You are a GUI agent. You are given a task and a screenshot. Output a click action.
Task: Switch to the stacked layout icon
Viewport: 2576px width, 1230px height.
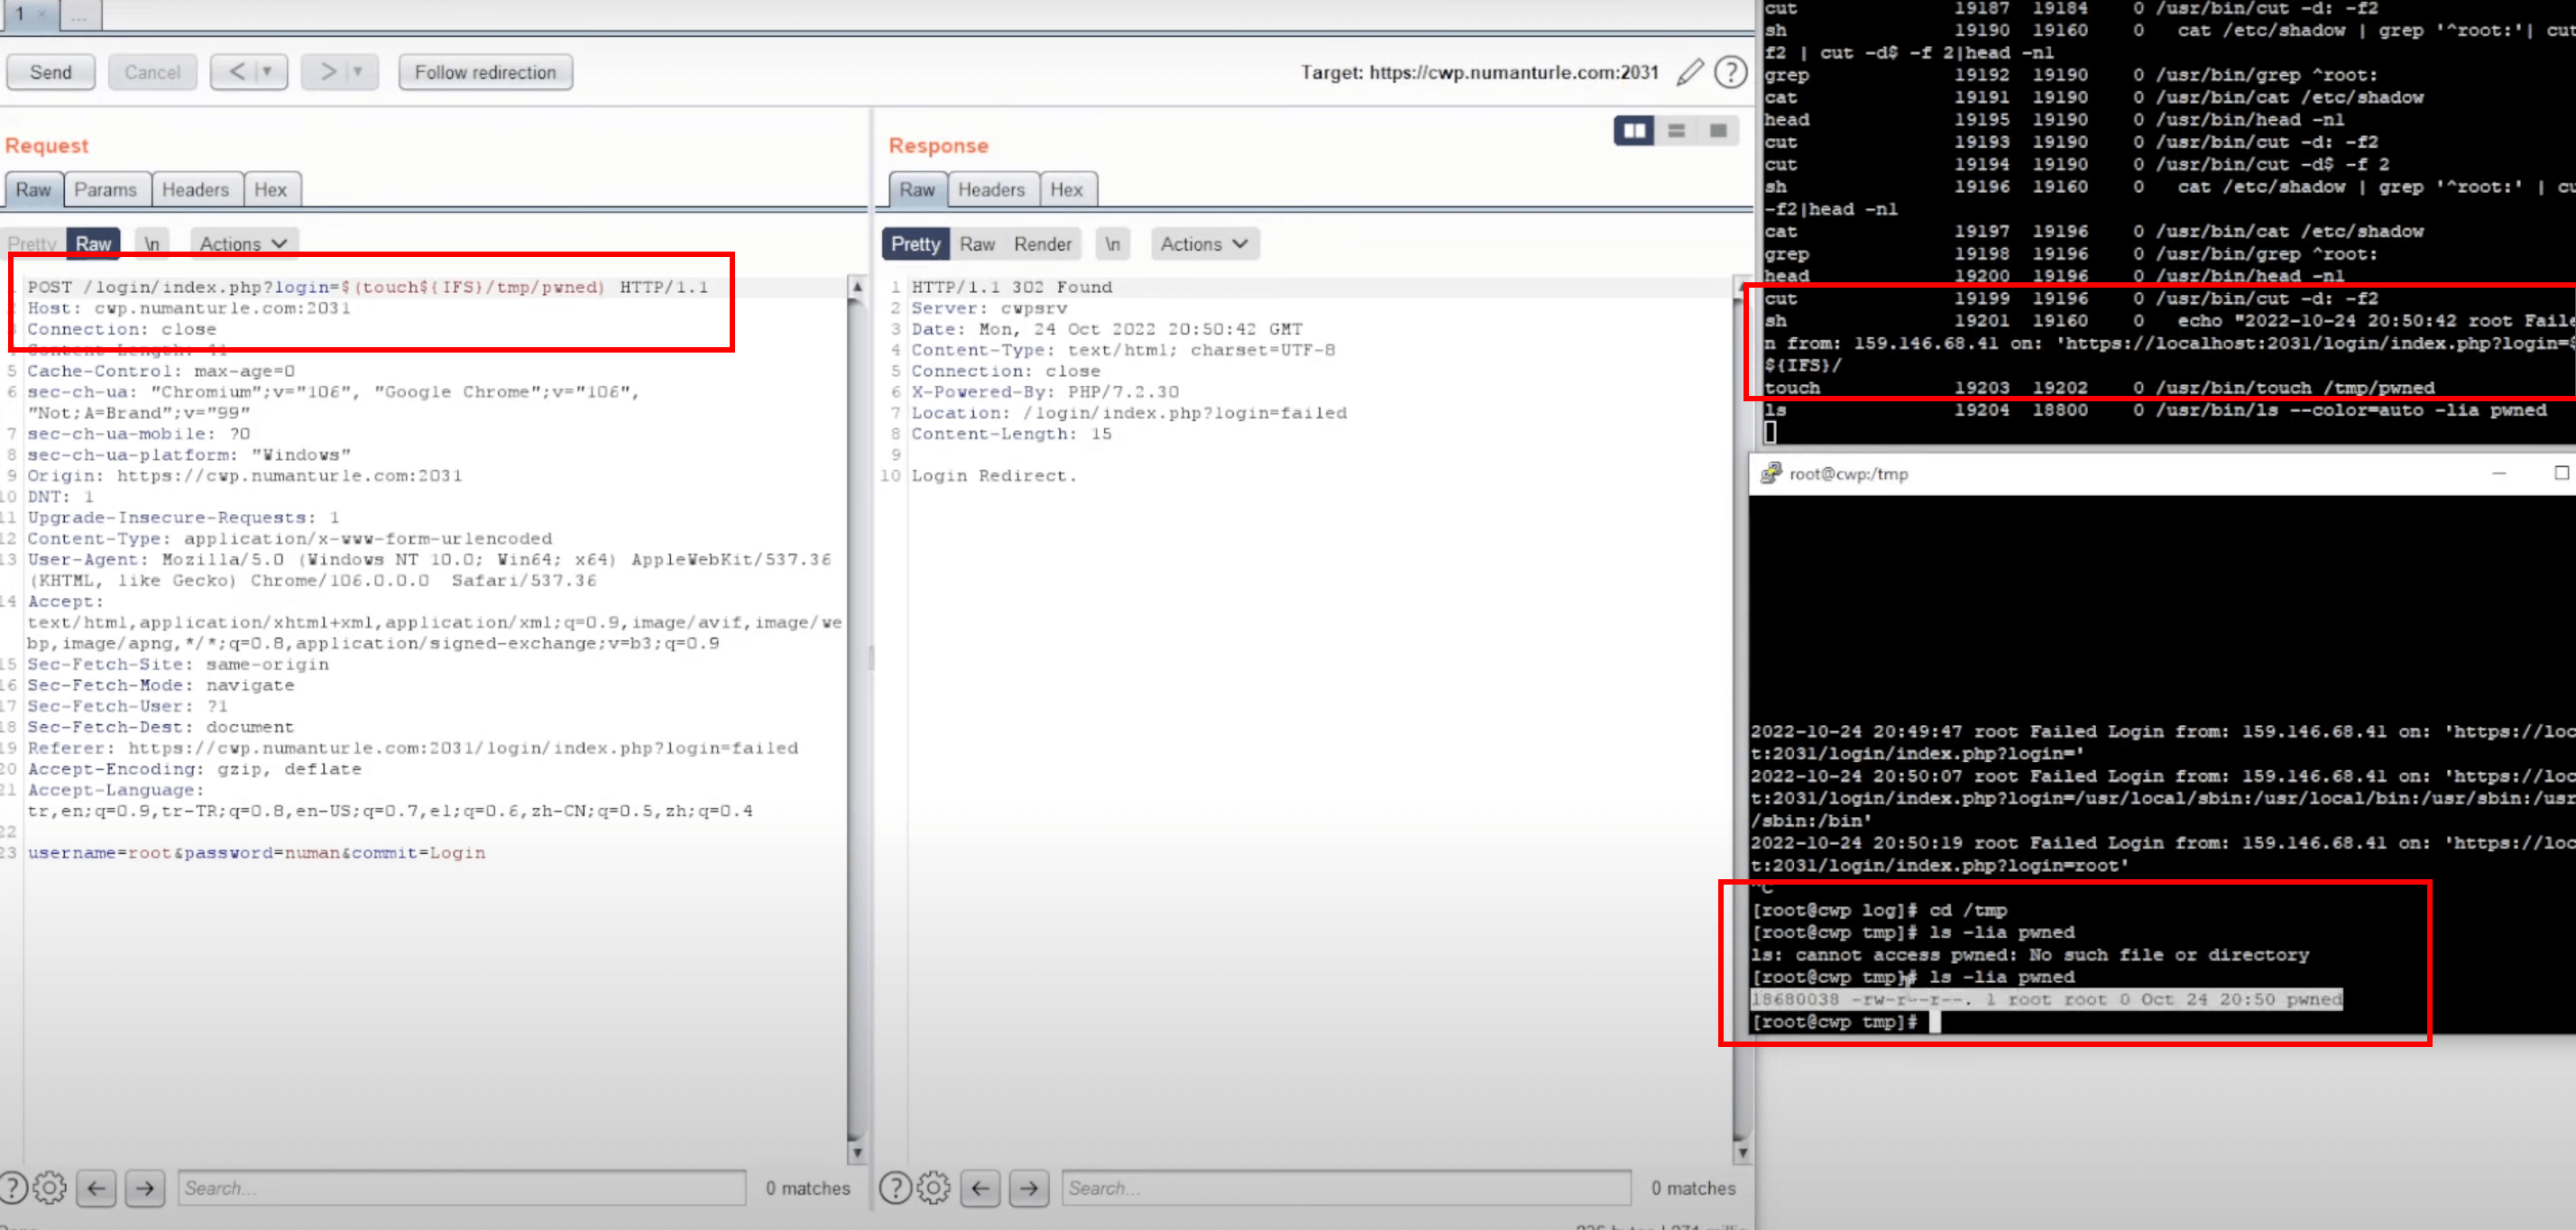pyautogui.click(x=1676, y=131)
